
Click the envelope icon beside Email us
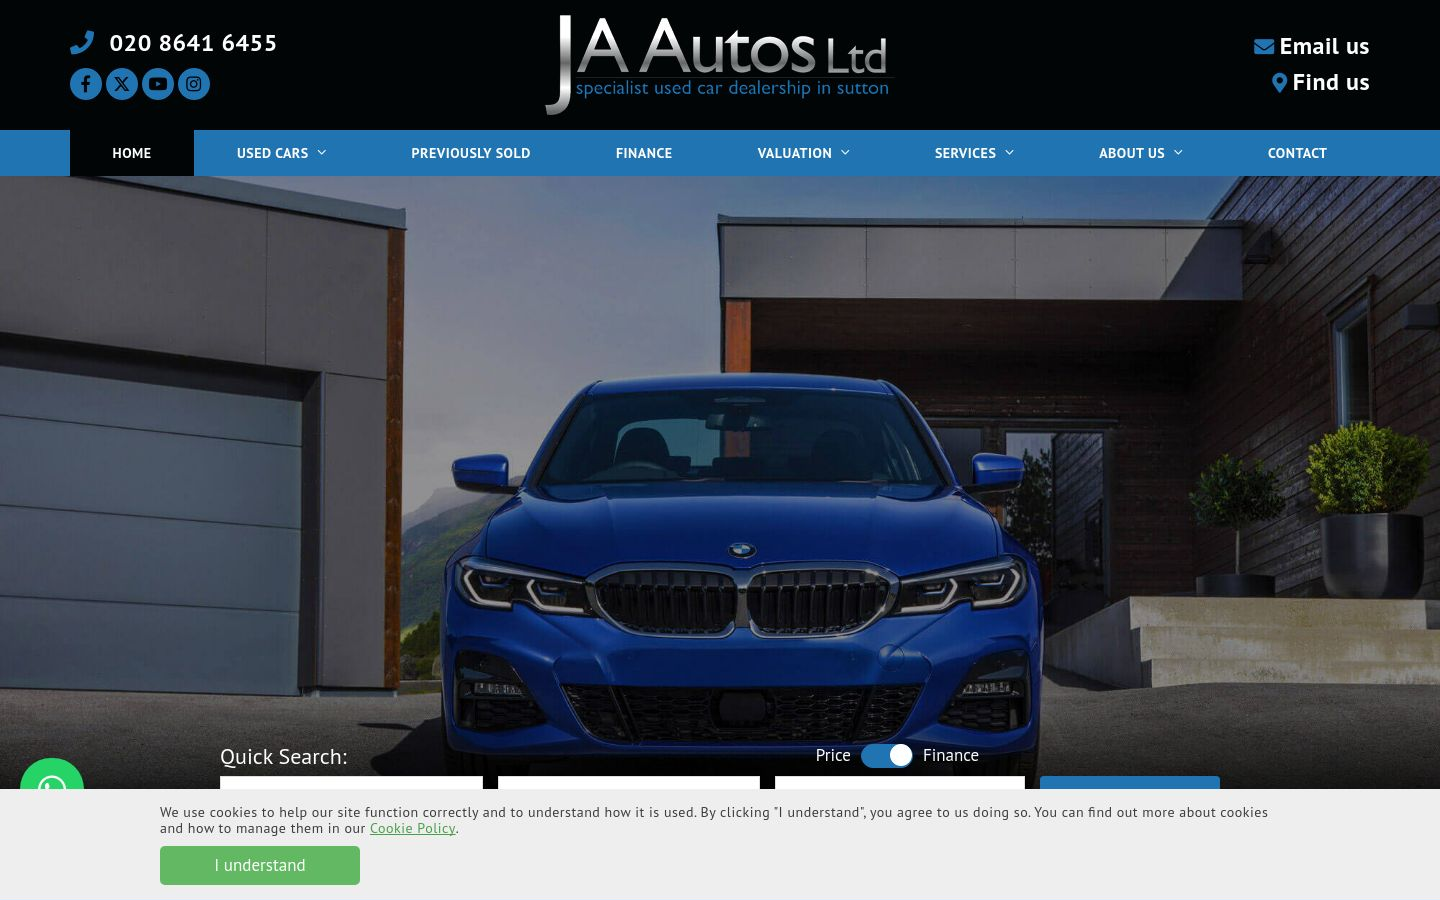[x=1264, y=46]
